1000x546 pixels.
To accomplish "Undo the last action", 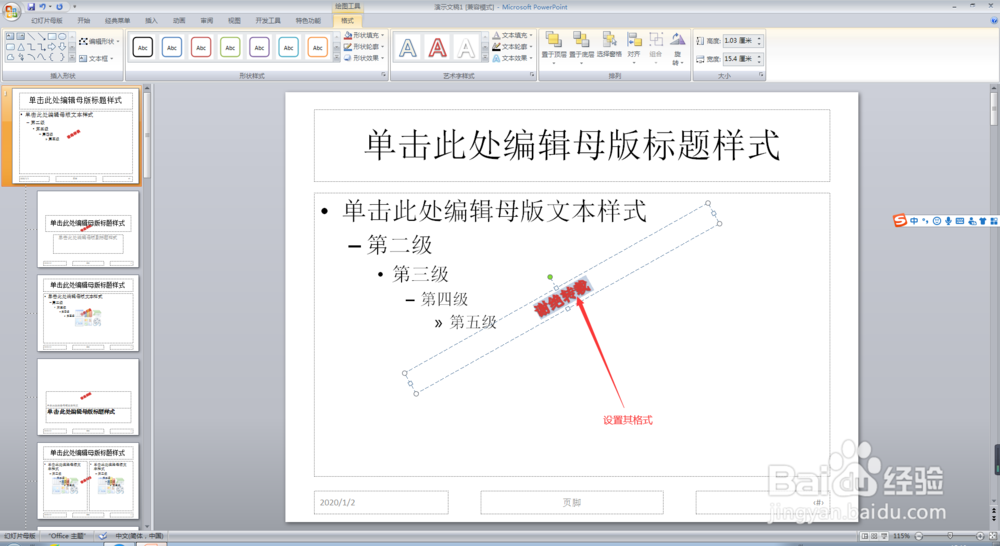I will click(x=42, y=6).
